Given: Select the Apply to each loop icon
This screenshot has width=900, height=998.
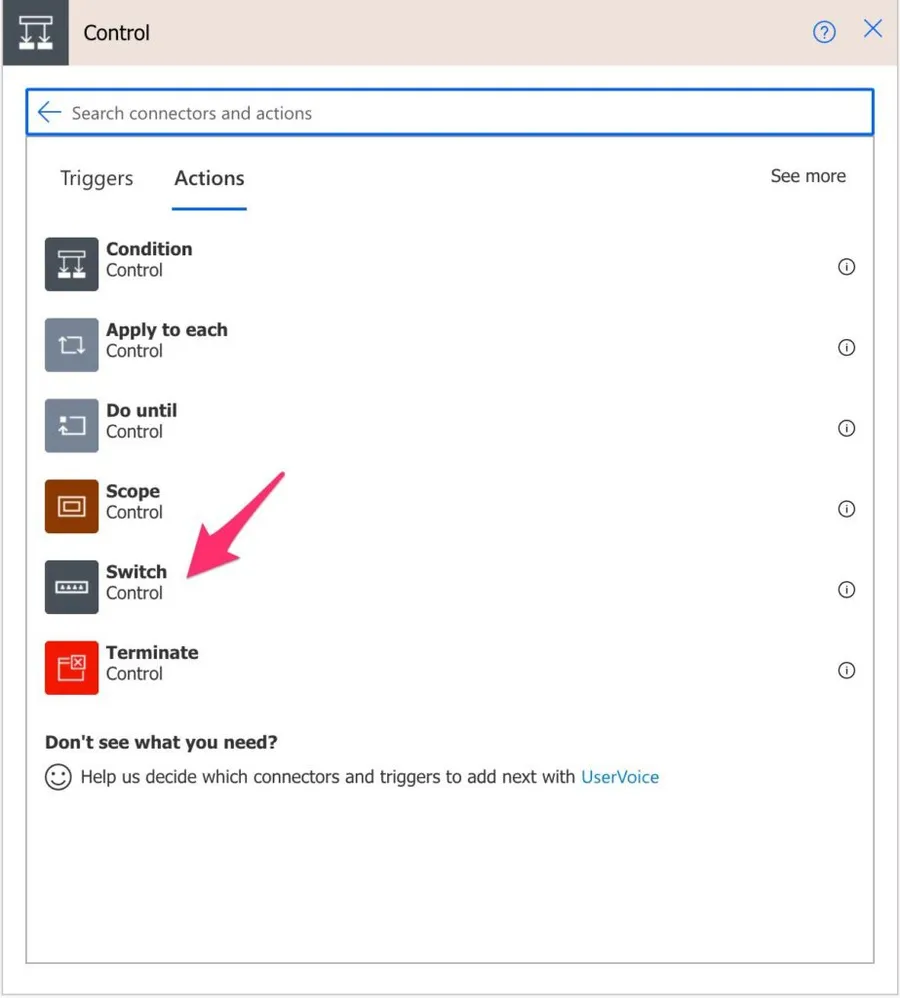Looking at the screenshot, I should tap(71, 345).
